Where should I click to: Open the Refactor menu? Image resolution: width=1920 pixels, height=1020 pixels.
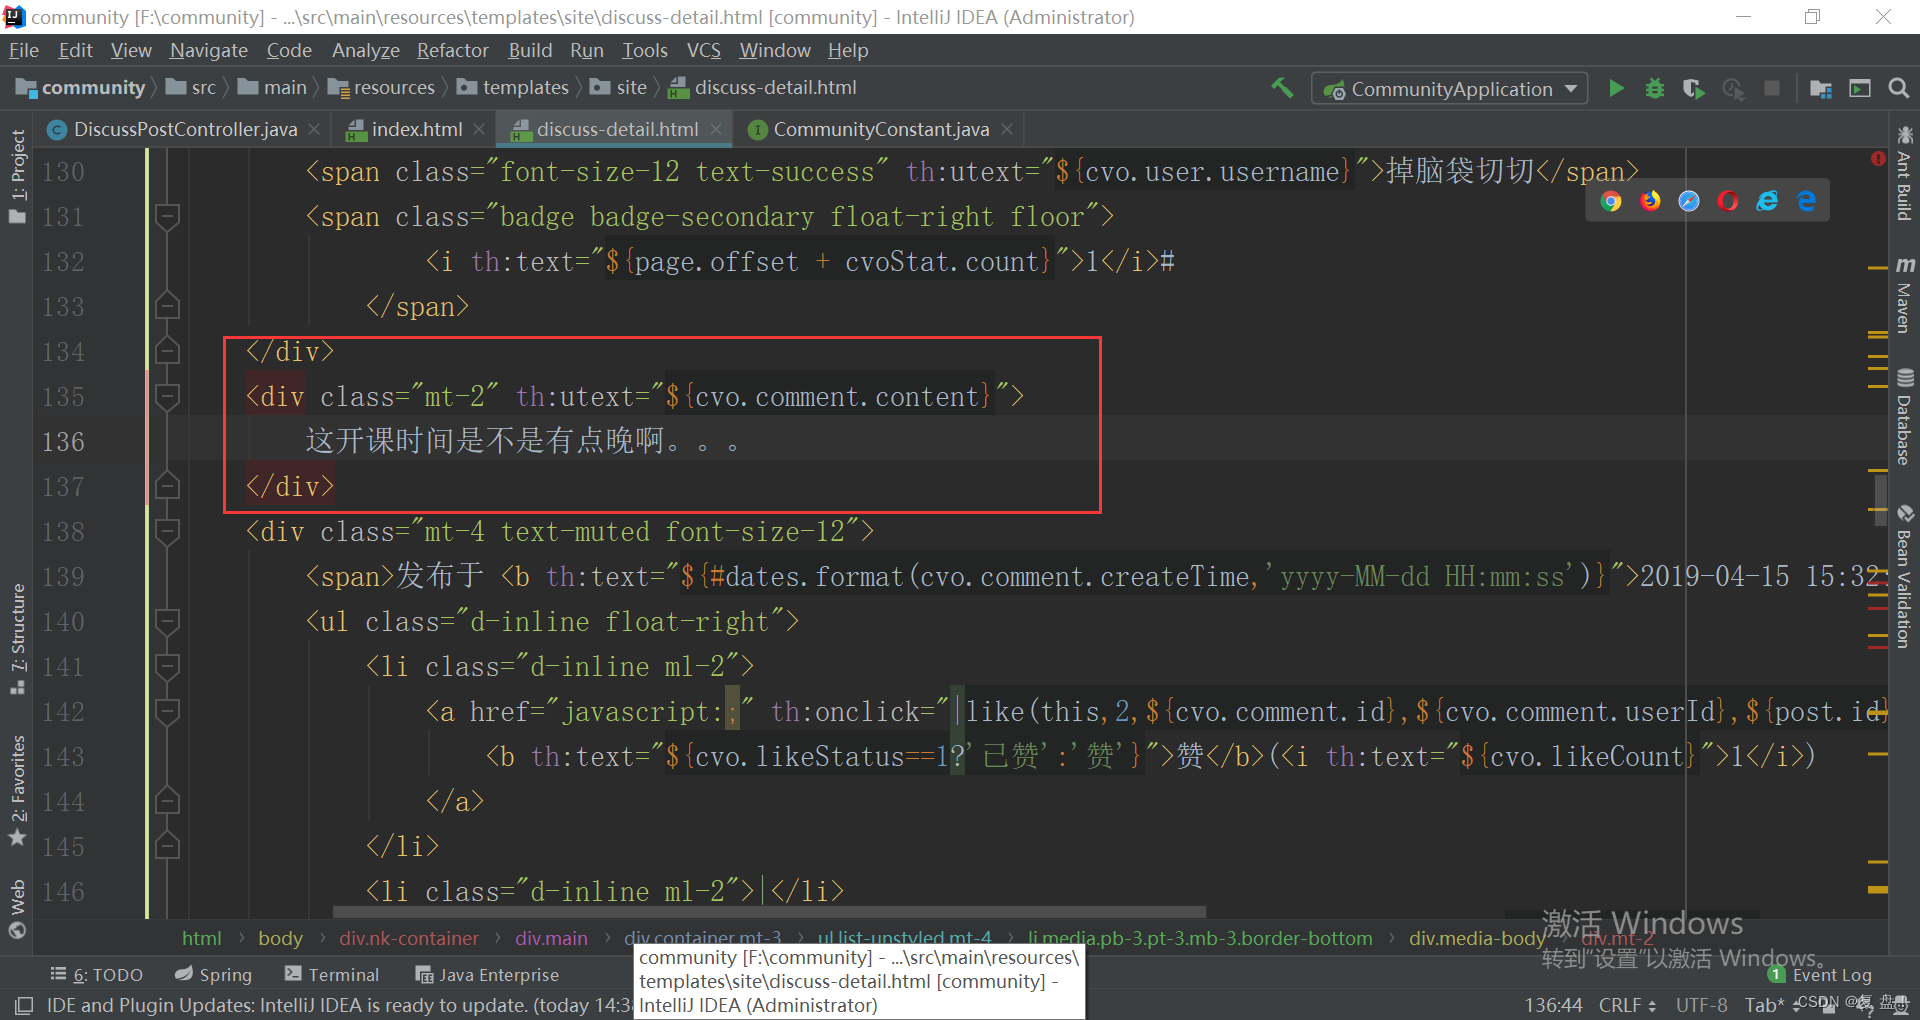click(452, 50)
